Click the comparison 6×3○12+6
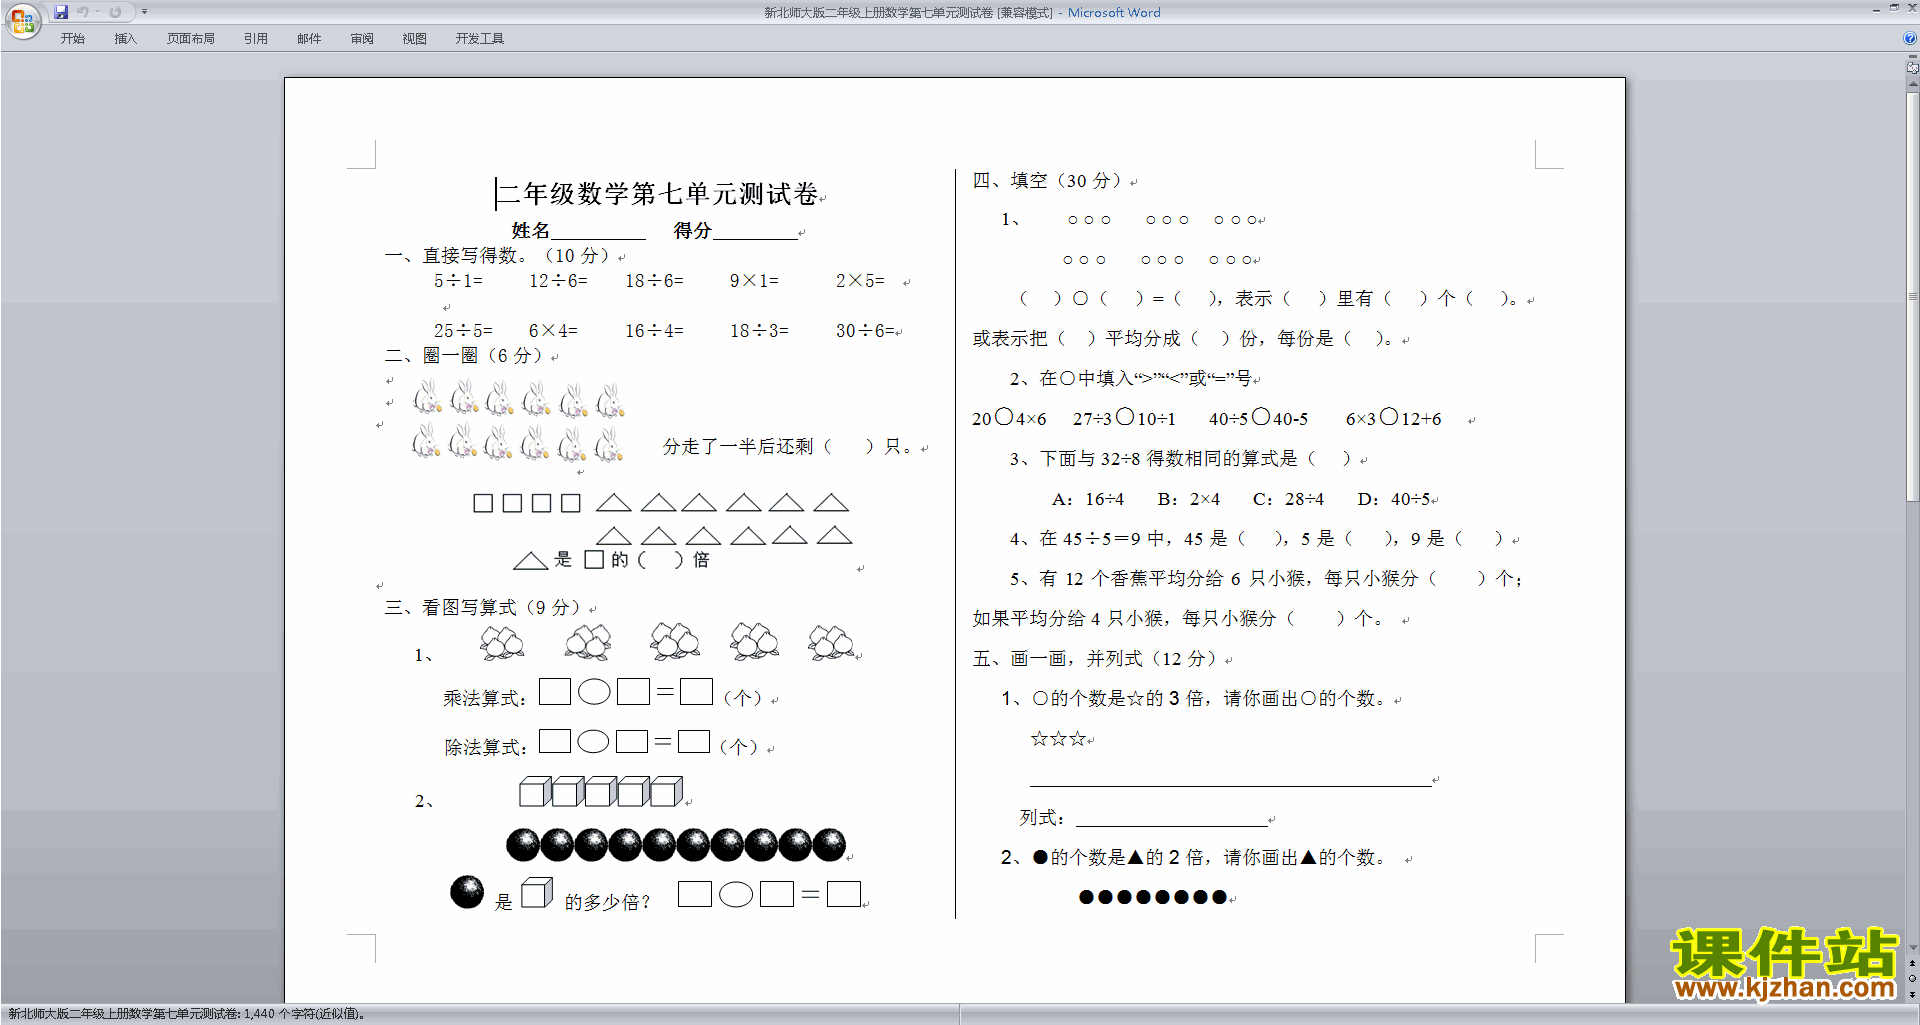The image size is (1920, 1025). point(1393,418)
